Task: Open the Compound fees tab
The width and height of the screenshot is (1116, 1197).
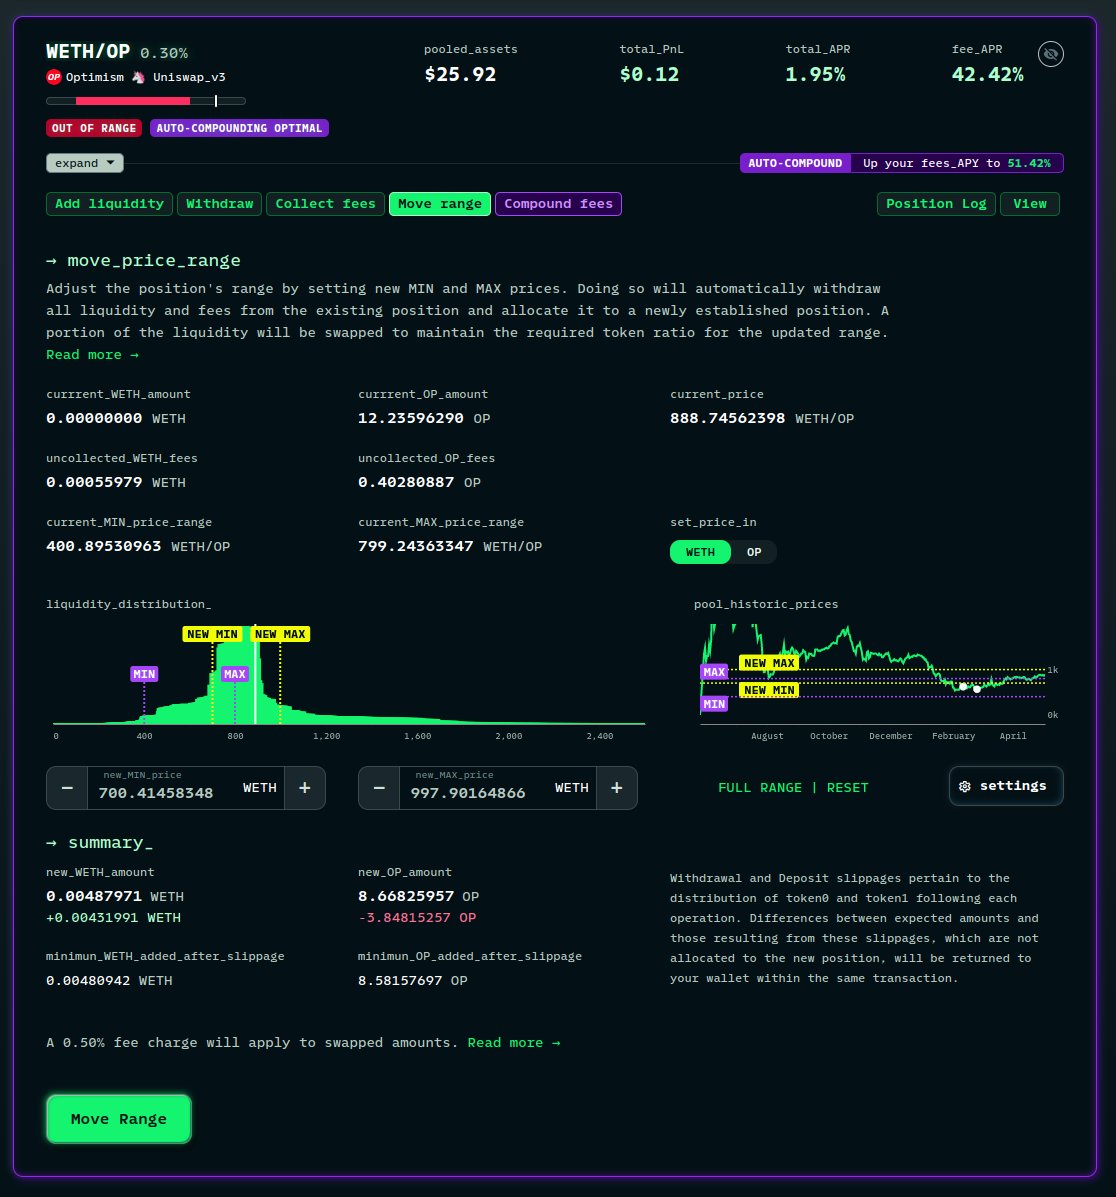Action: coord(558,204)
